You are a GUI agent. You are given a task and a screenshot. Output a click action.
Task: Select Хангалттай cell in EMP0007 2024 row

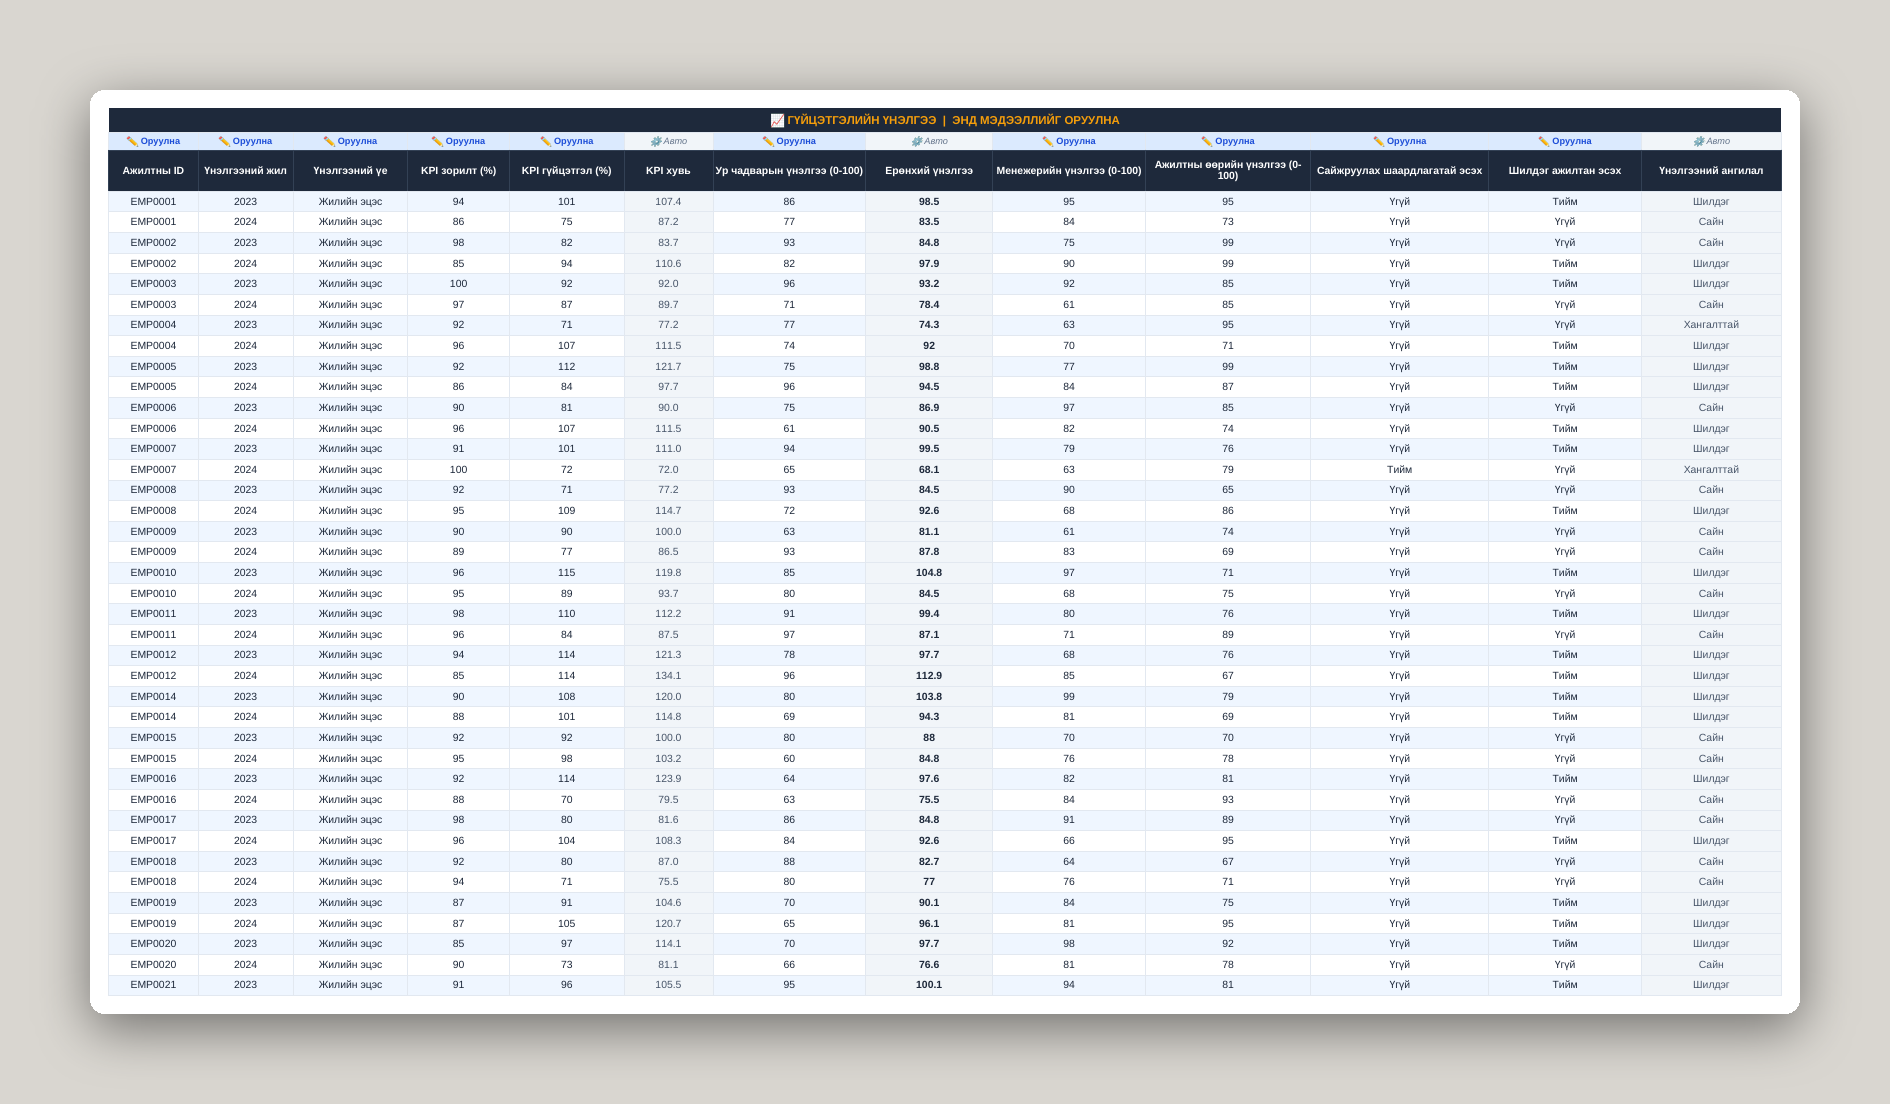(1711, 470)
